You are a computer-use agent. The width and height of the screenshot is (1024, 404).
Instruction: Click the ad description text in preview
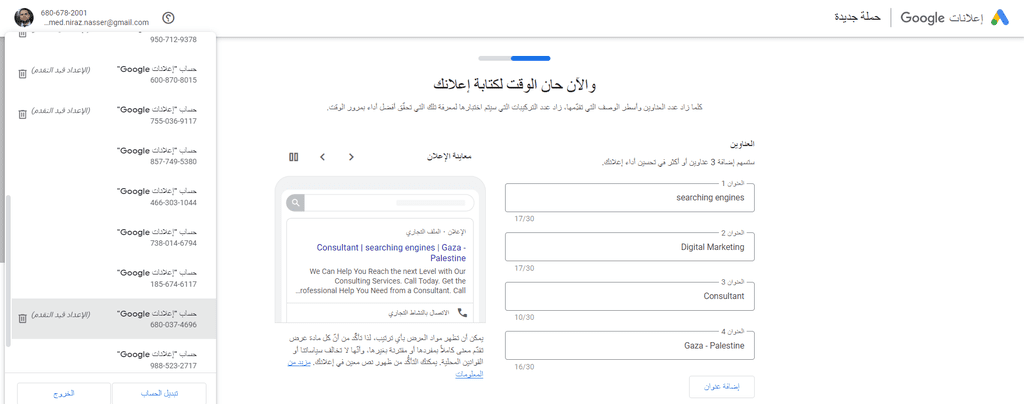[382, 280]
